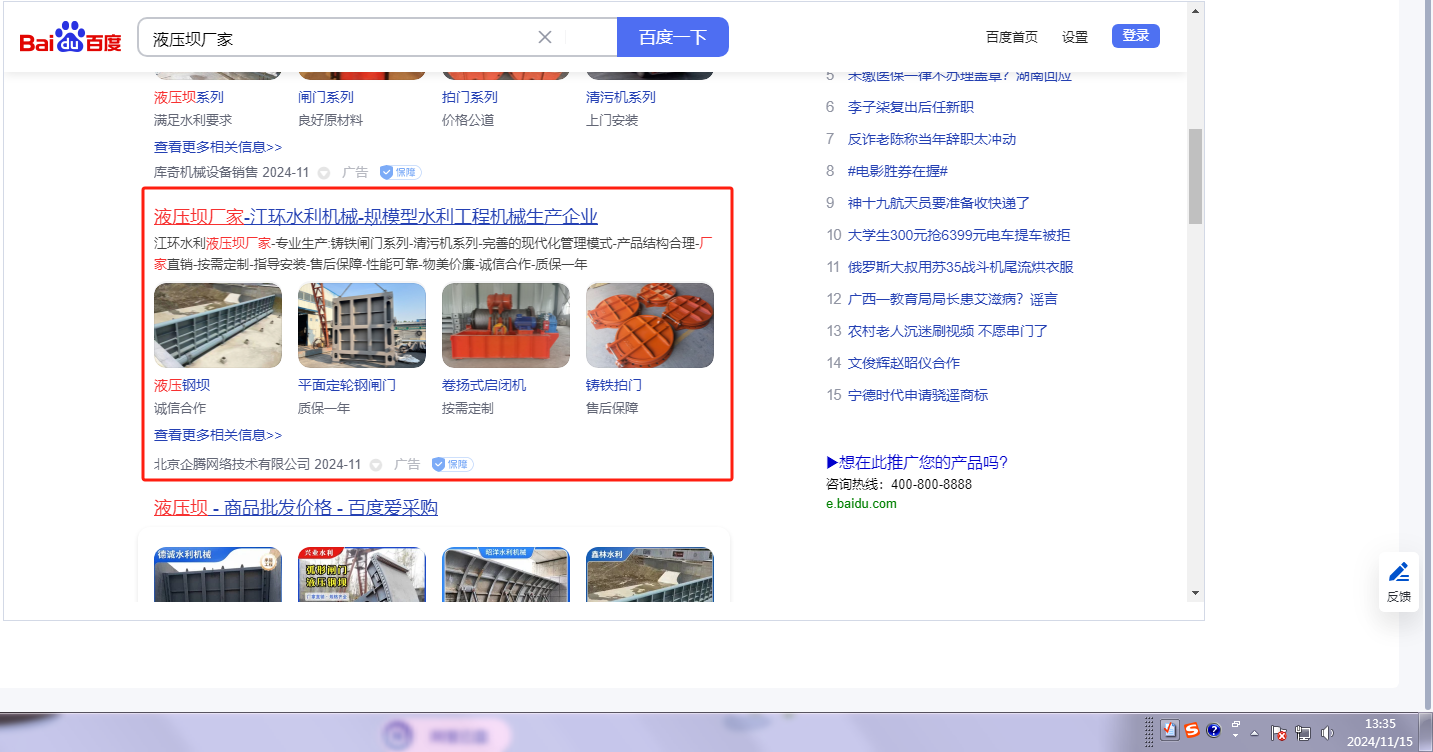Click the 保障 shield badge for 北京企腾网络技术有限公司

coord(452,464)
